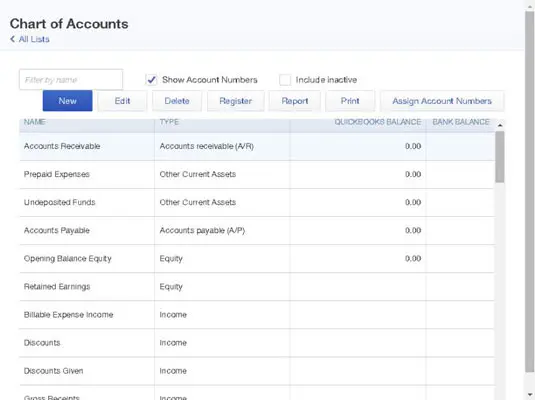
Task: Click the page scroll-down arrow at bottom right
Action: 530,395
